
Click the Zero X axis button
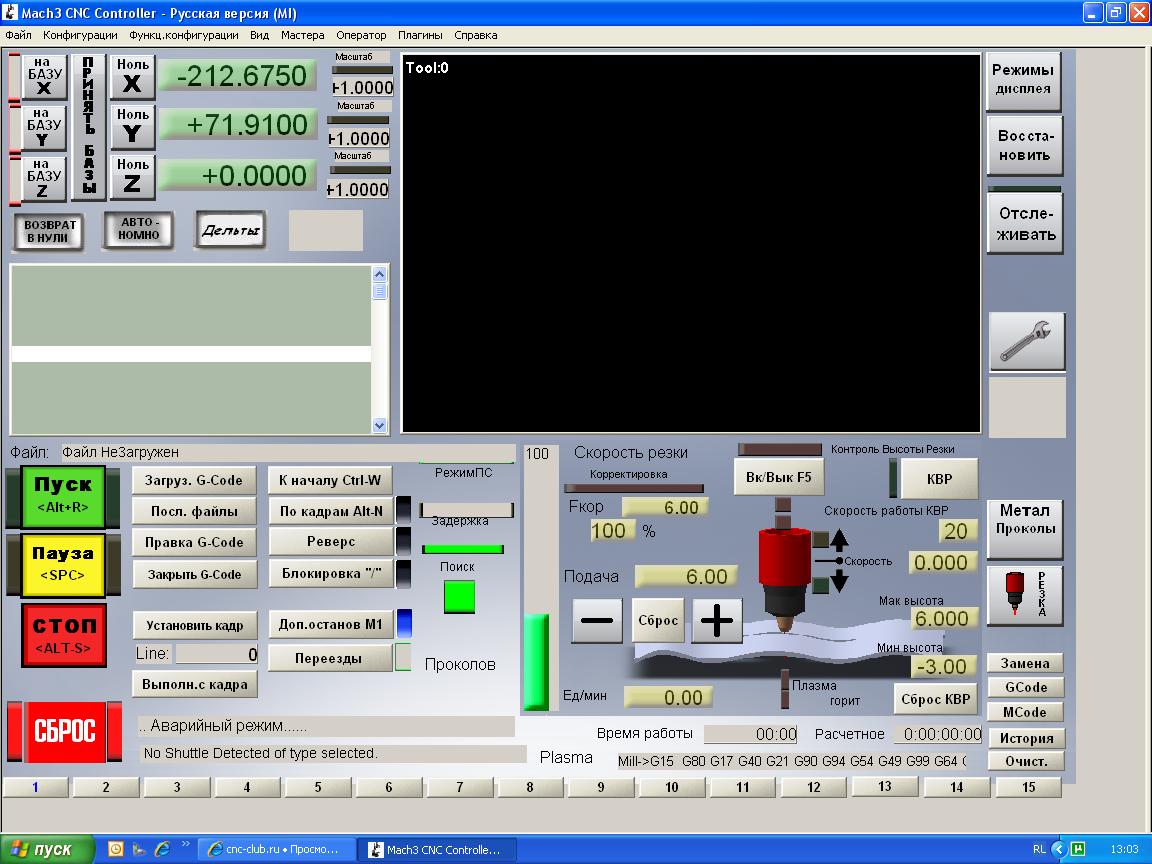(132, 77)
